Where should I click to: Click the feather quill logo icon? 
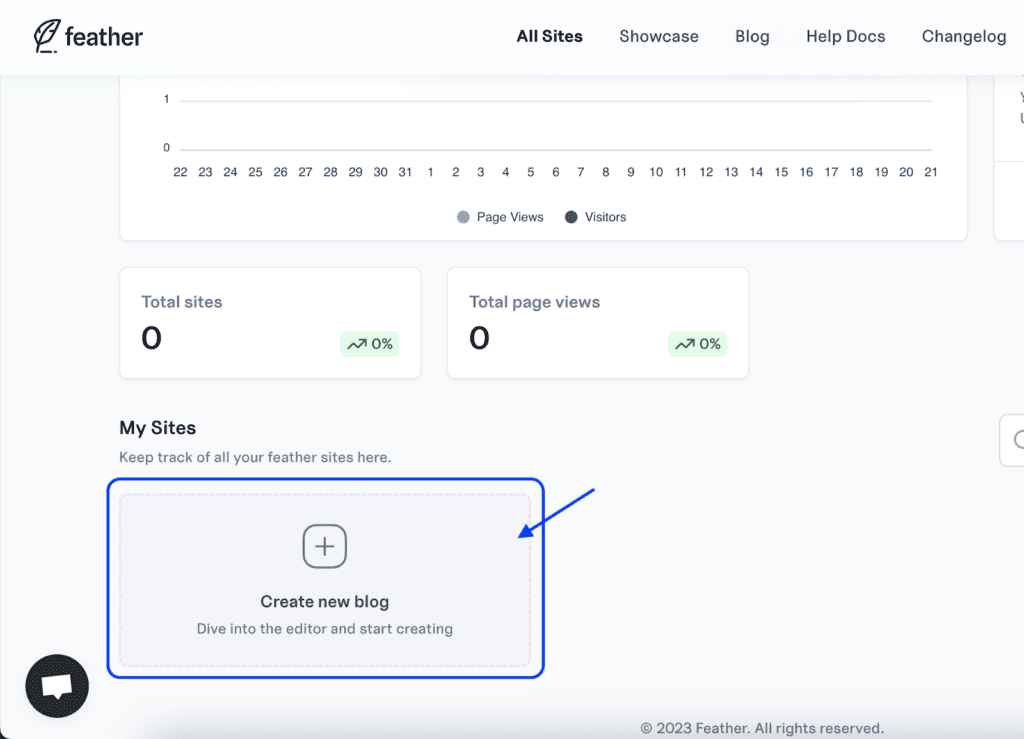[x=46, y=36]
